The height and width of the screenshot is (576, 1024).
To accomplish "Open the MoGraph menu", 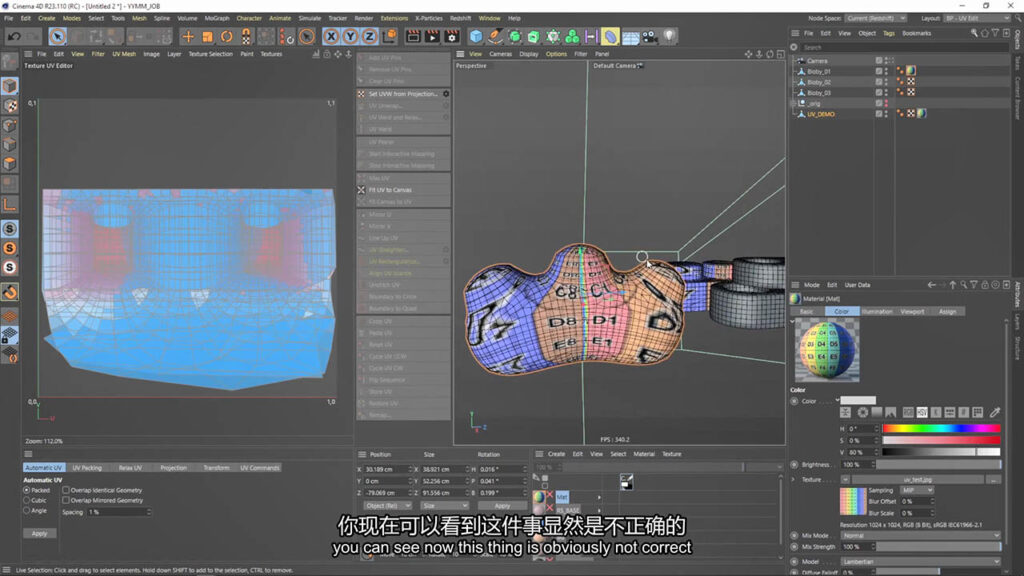I will pos(217,18).
